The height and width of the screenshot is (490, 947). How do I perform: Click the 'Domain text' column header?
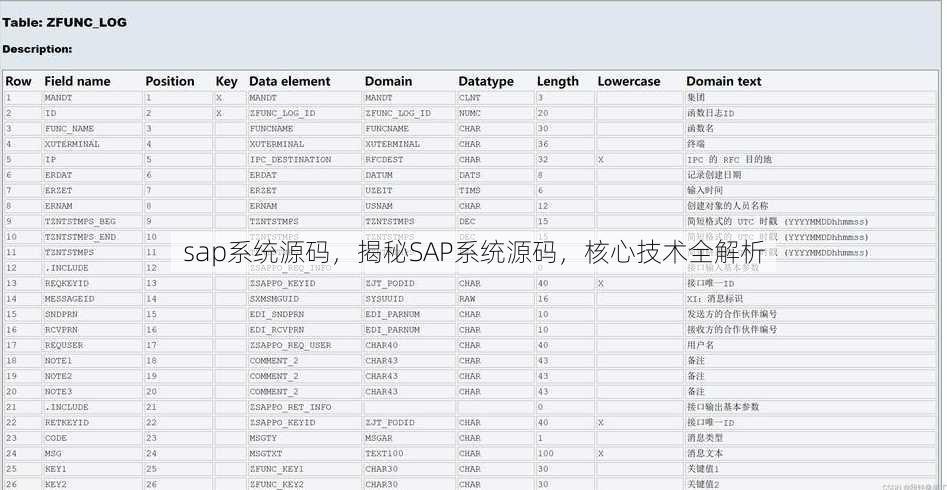[x=724, y=81]
